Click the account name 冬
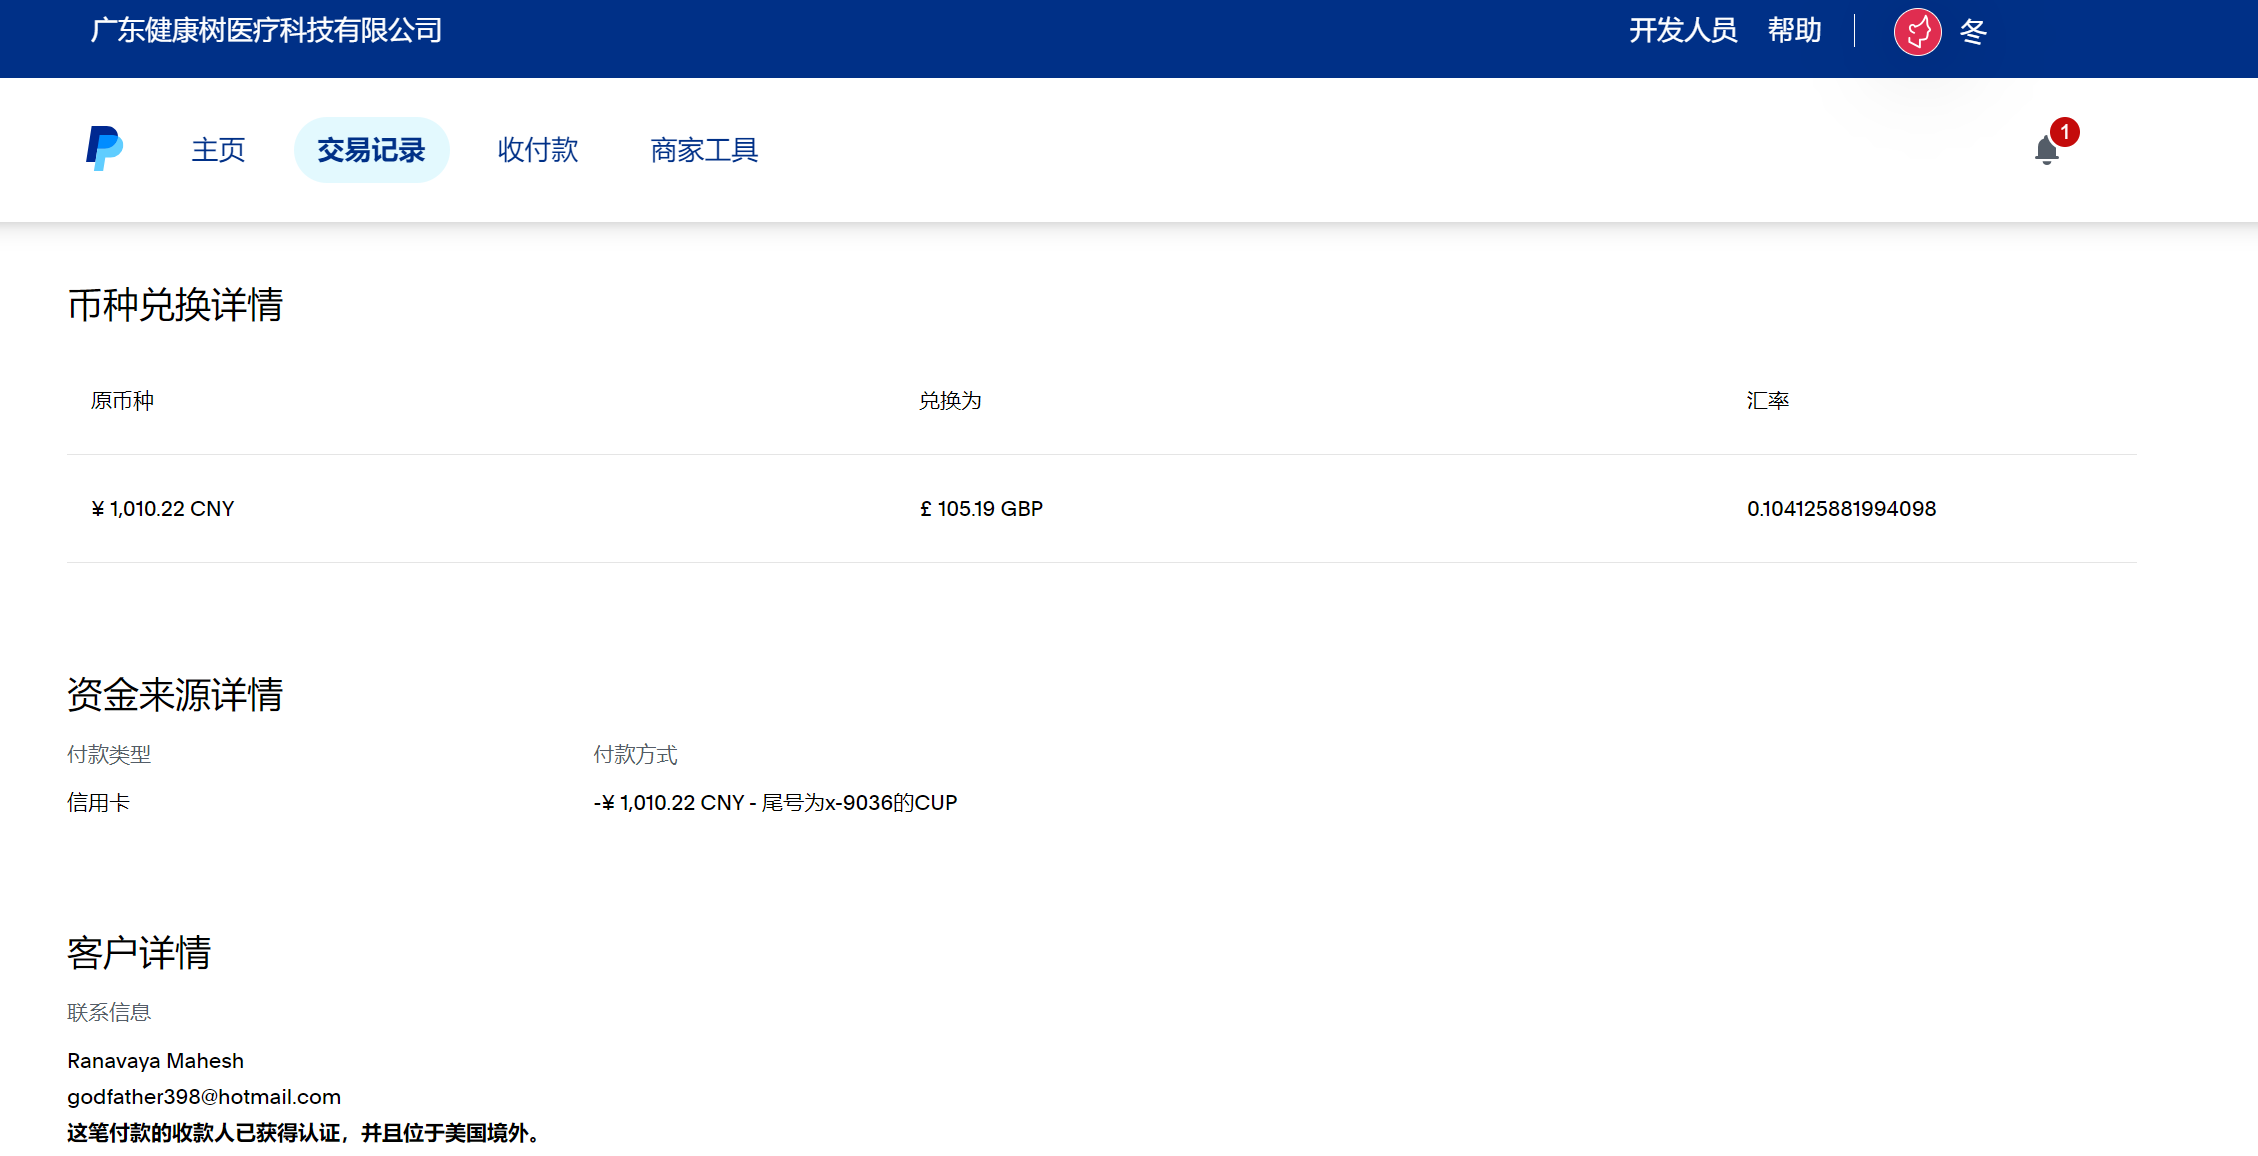The width and height of the screenshot is (2258, 1156). pyautogui.click(x=1973, y=32)
